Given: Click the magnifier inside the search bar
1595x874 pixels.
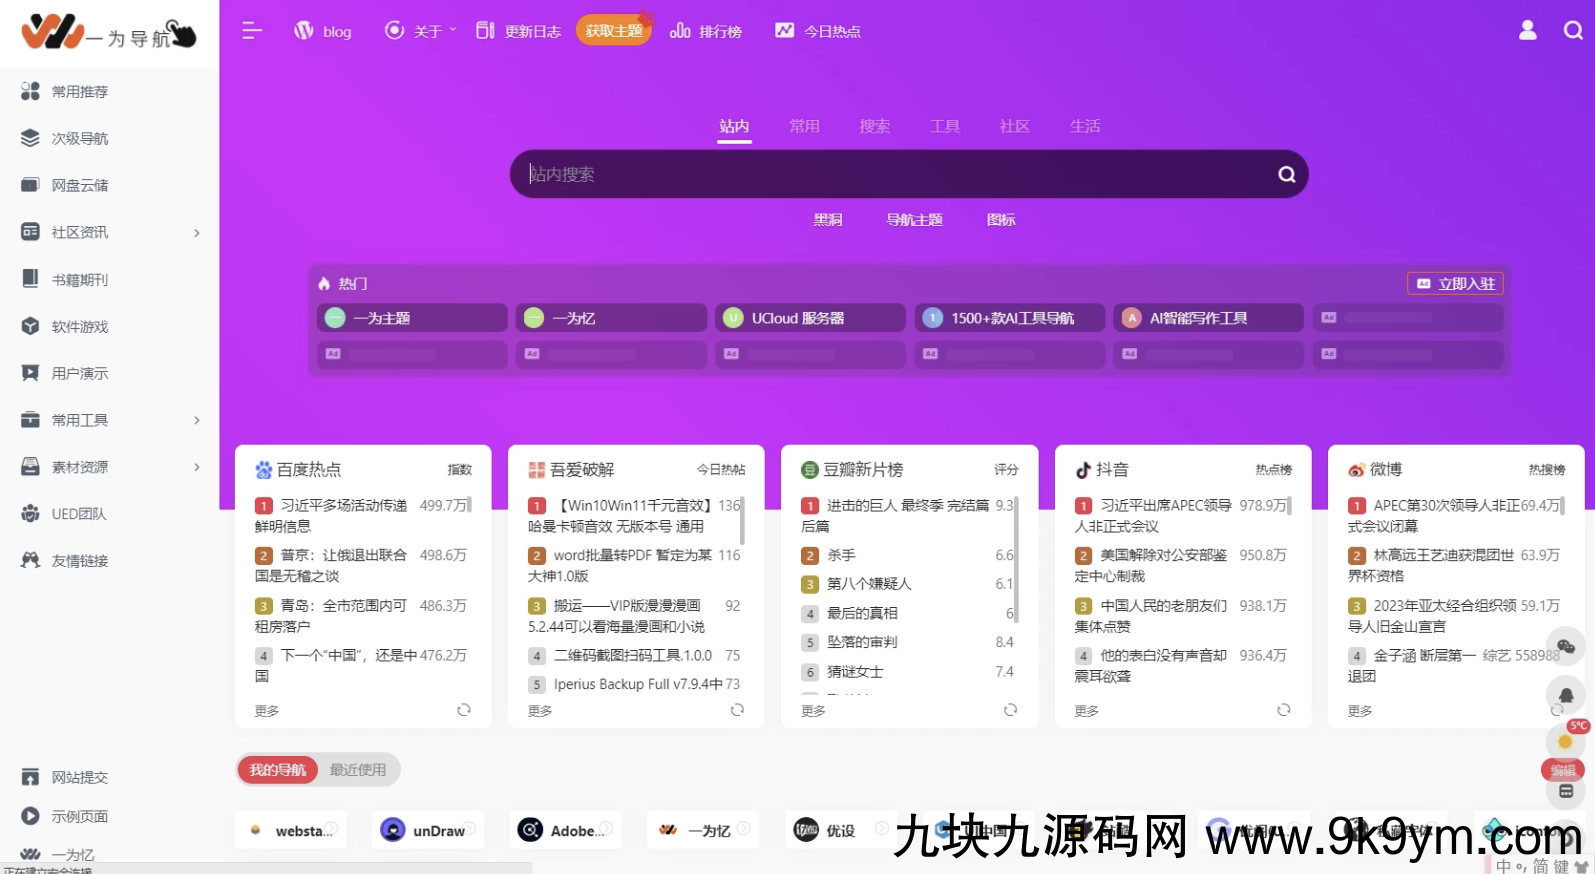Looking at the screenshot, I should click(1287, 174).
